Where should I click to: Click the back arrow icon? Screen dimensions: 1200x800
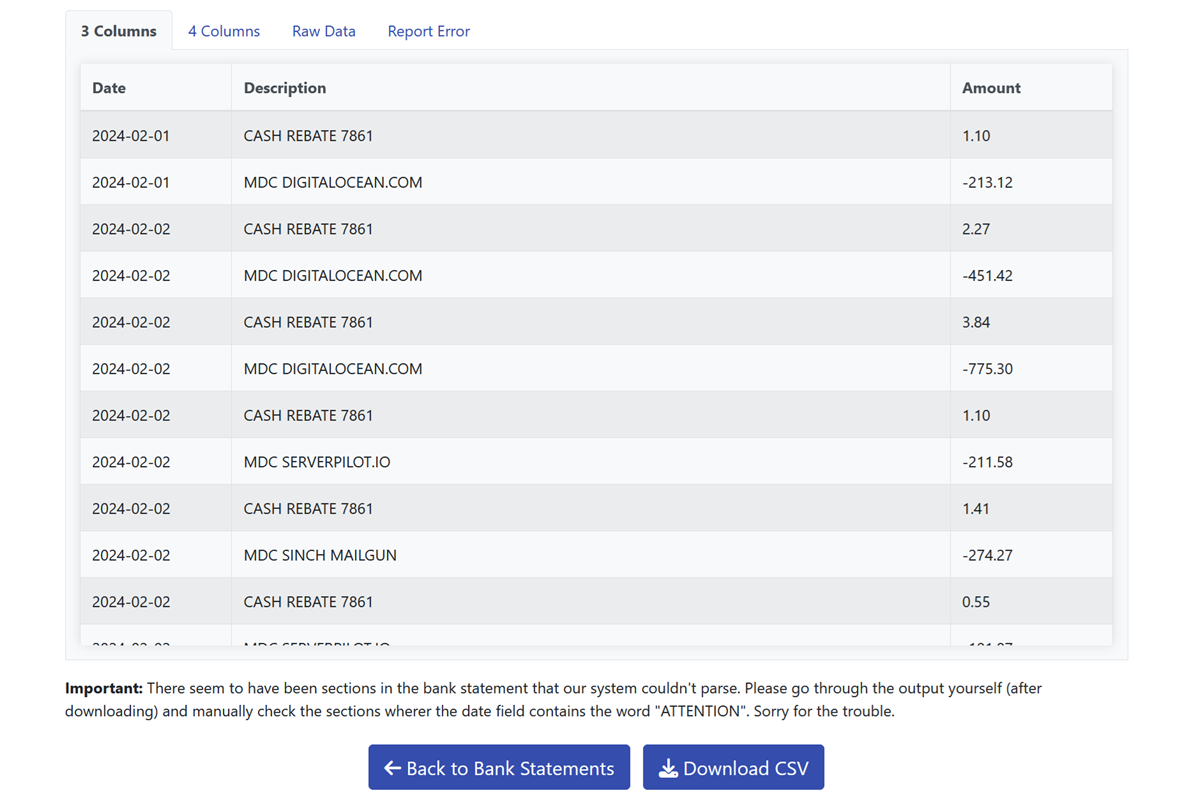coord(393,768)
